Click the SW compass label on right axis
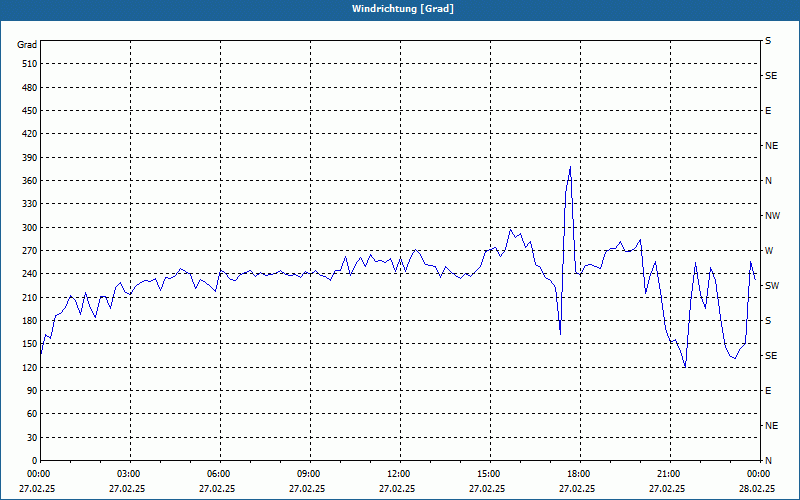 tap(772, 286)
